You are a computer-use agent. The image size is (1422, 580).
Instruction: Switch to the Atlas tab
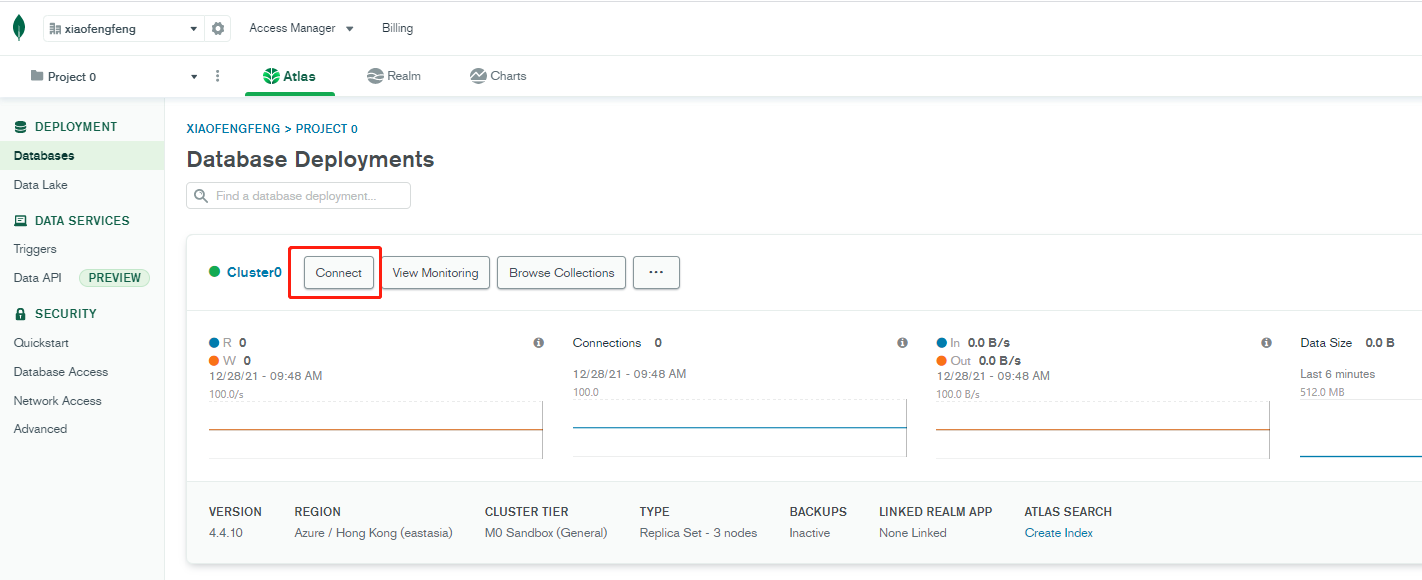290,76
